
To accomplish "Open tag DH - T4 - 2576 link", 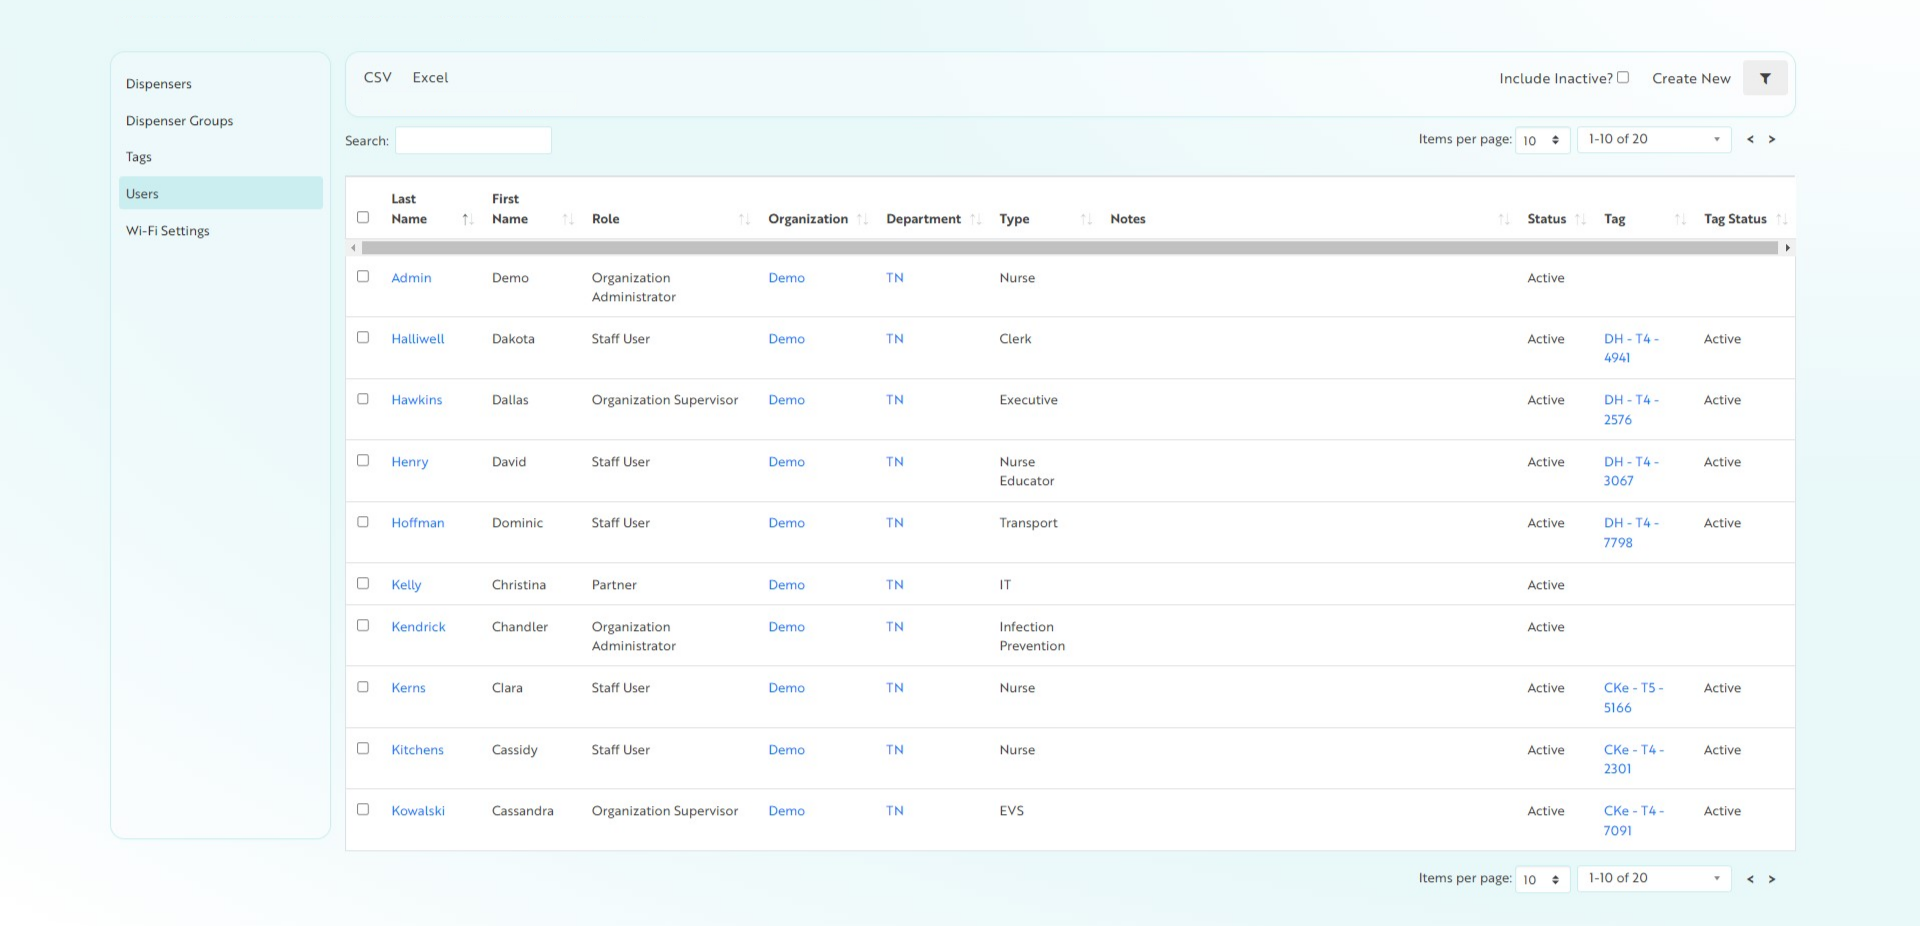I will (x=1631, y=410).
